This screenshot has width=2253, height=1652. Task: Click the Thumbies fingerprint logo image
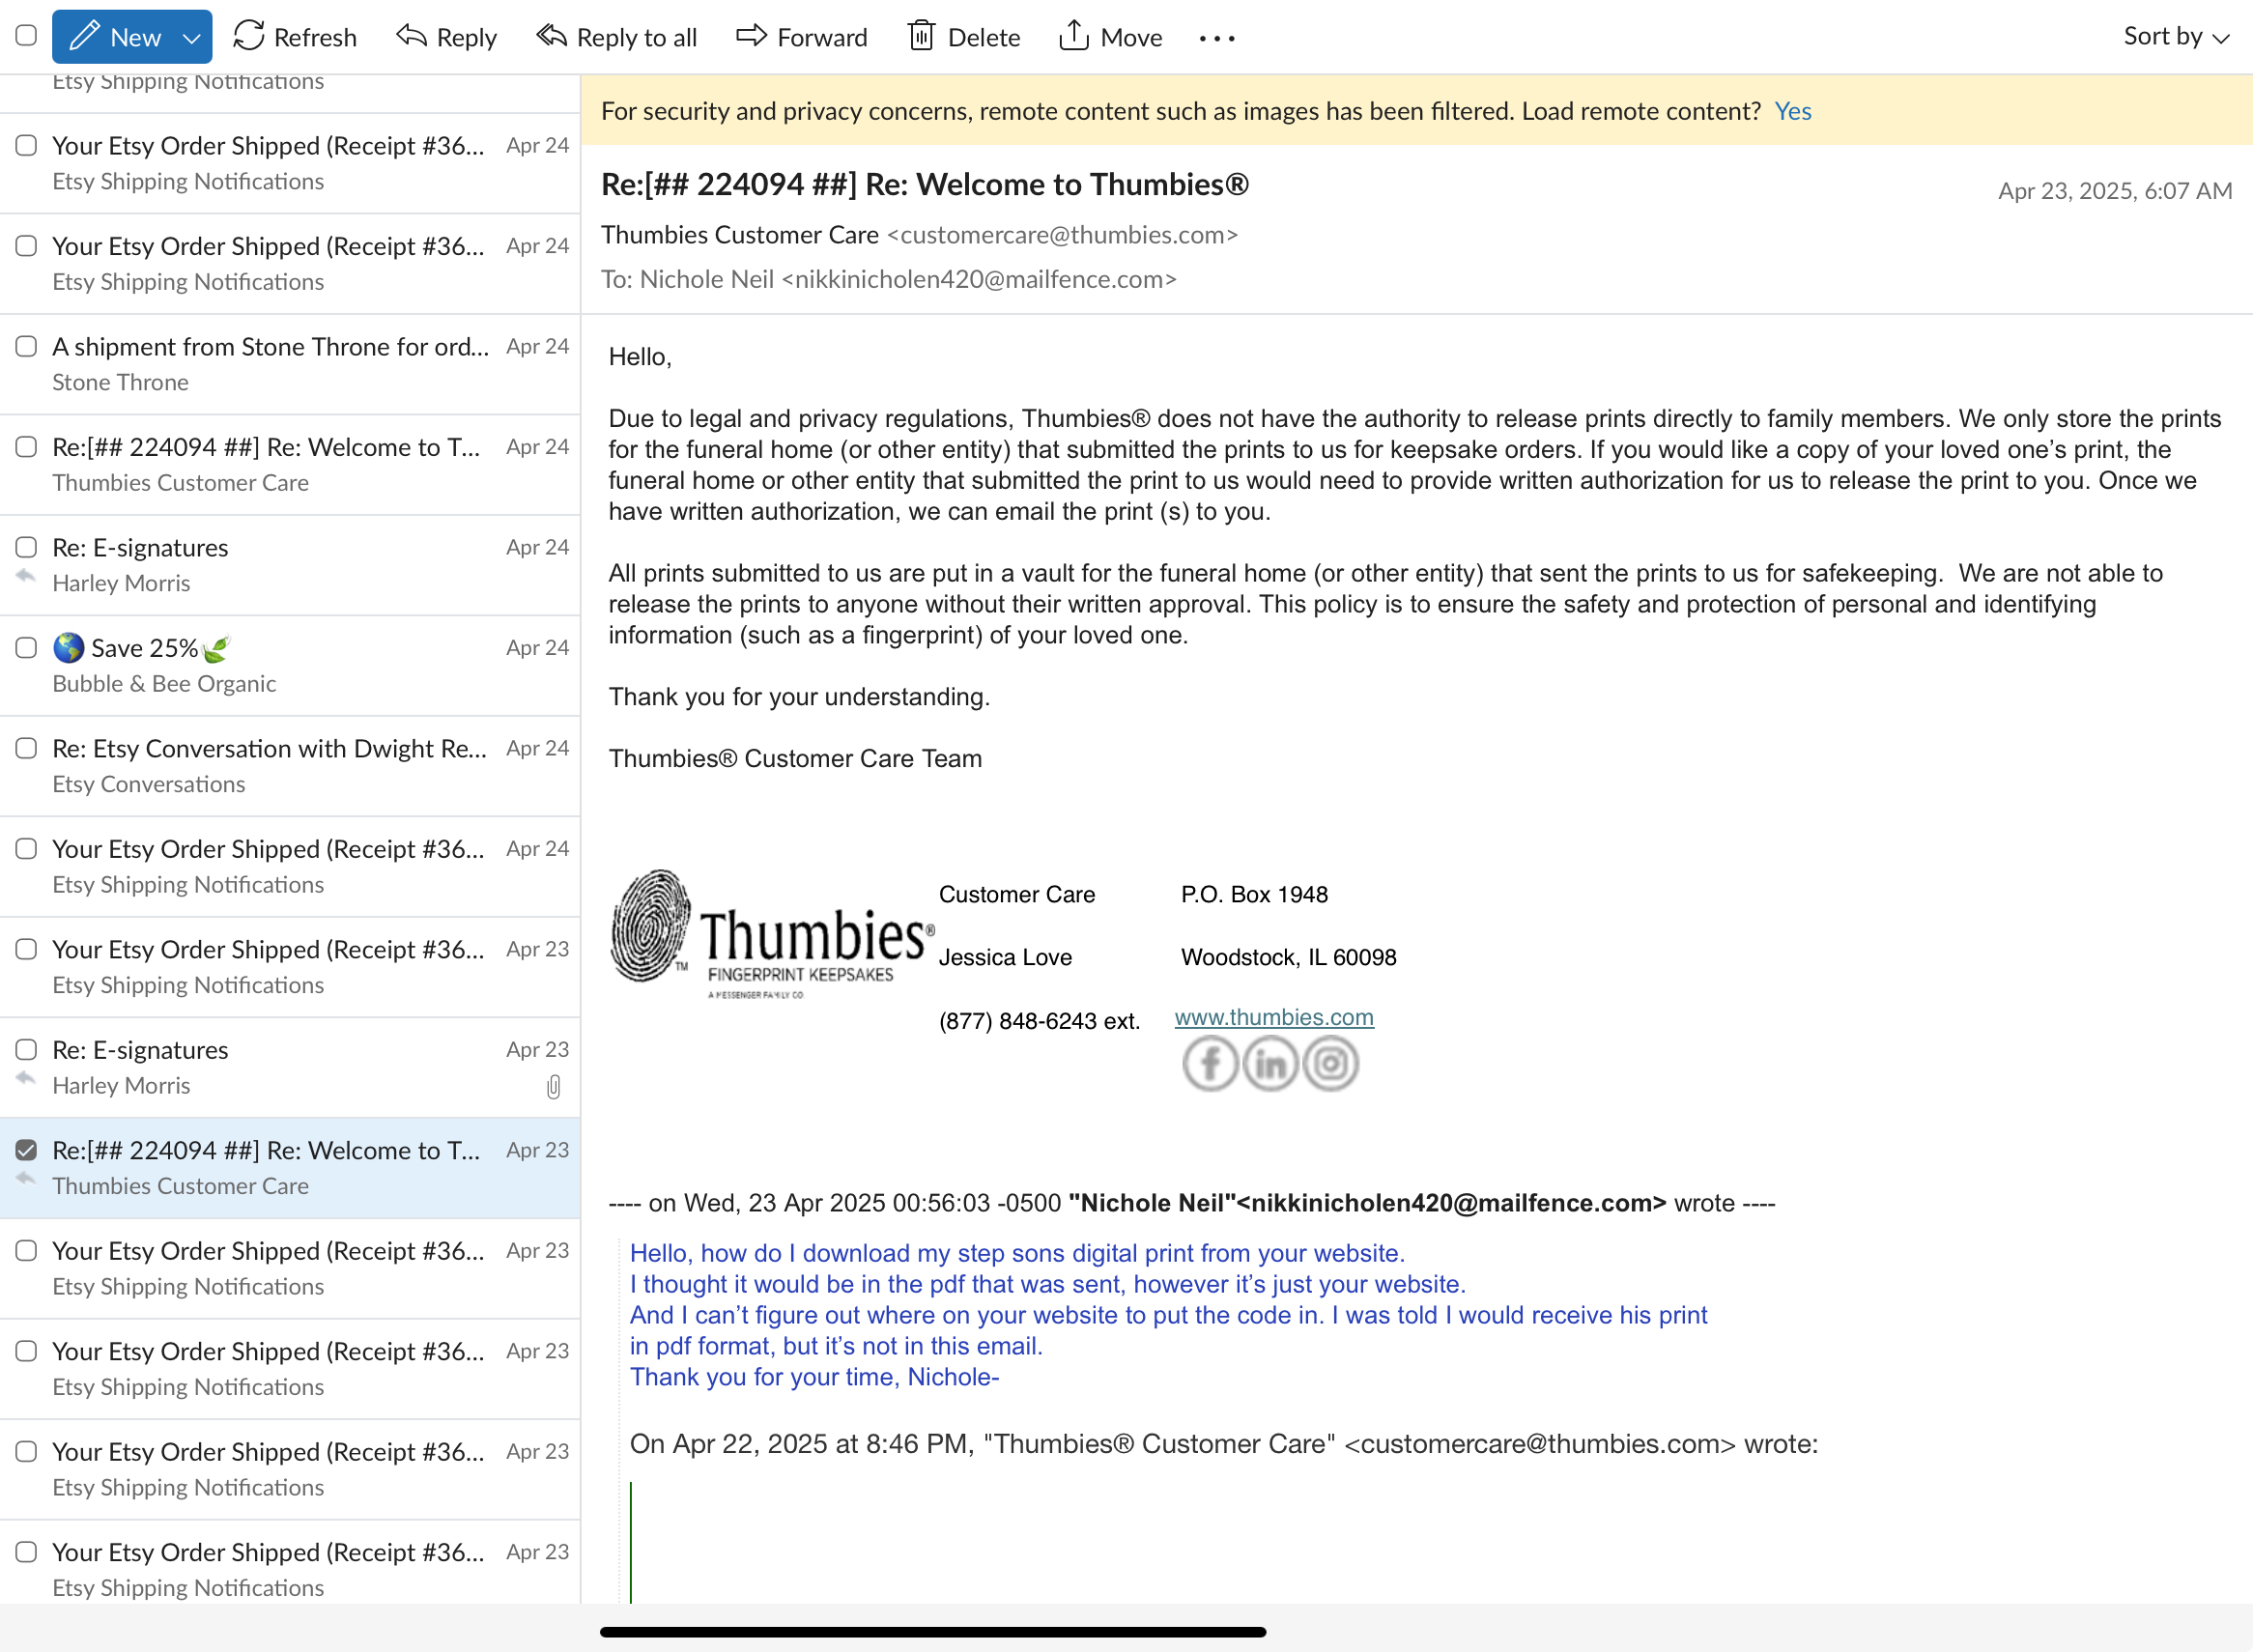click(773, 934)
